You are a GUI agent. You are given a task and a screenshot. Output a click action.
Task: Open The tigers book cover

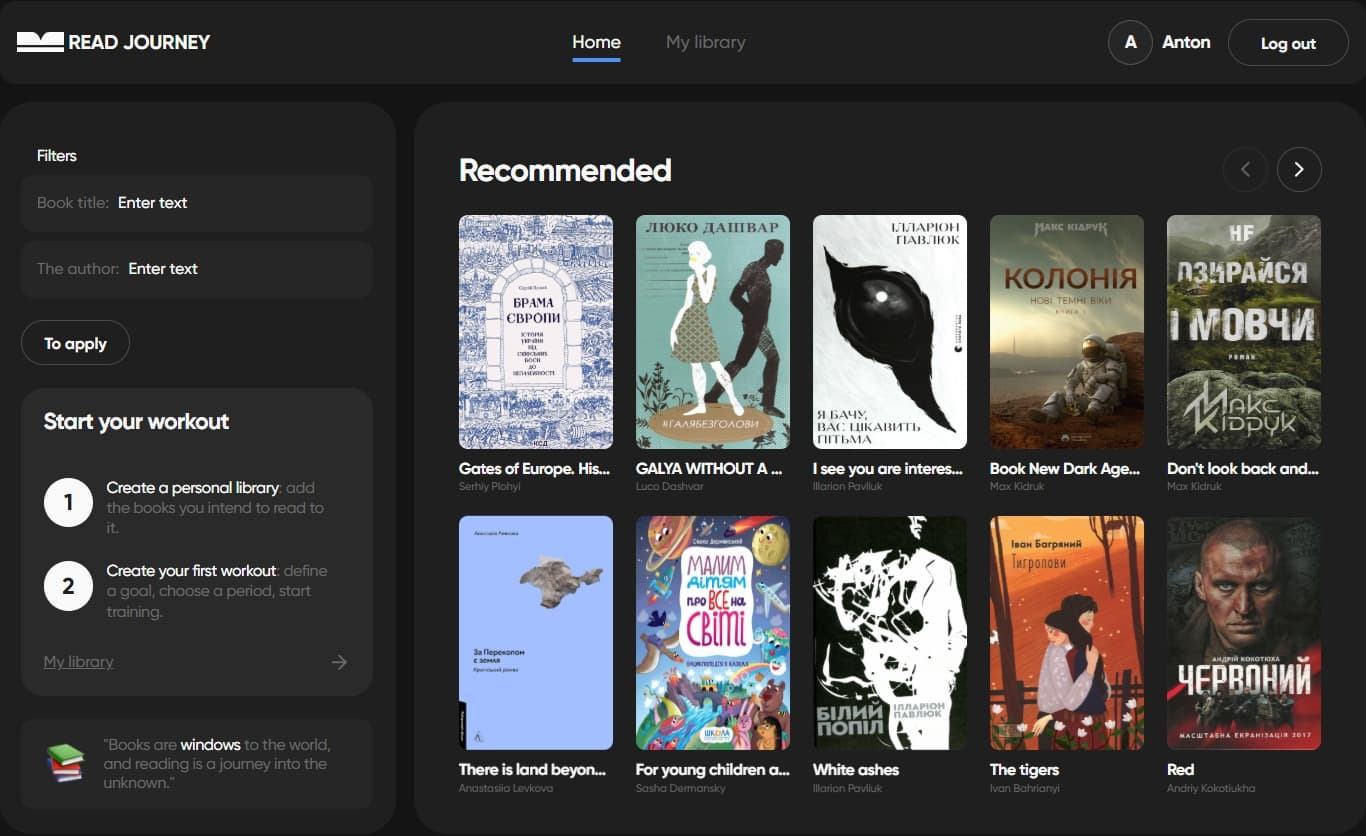[1067, 633]
